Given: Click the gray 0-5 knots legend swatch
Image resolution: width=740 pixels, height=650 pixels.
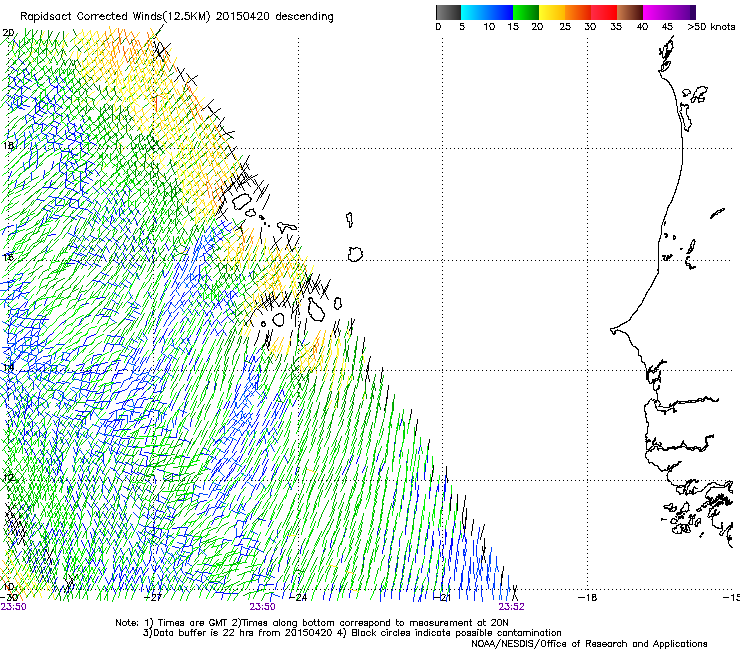Looking at the screenshot, I should [448, 12].
